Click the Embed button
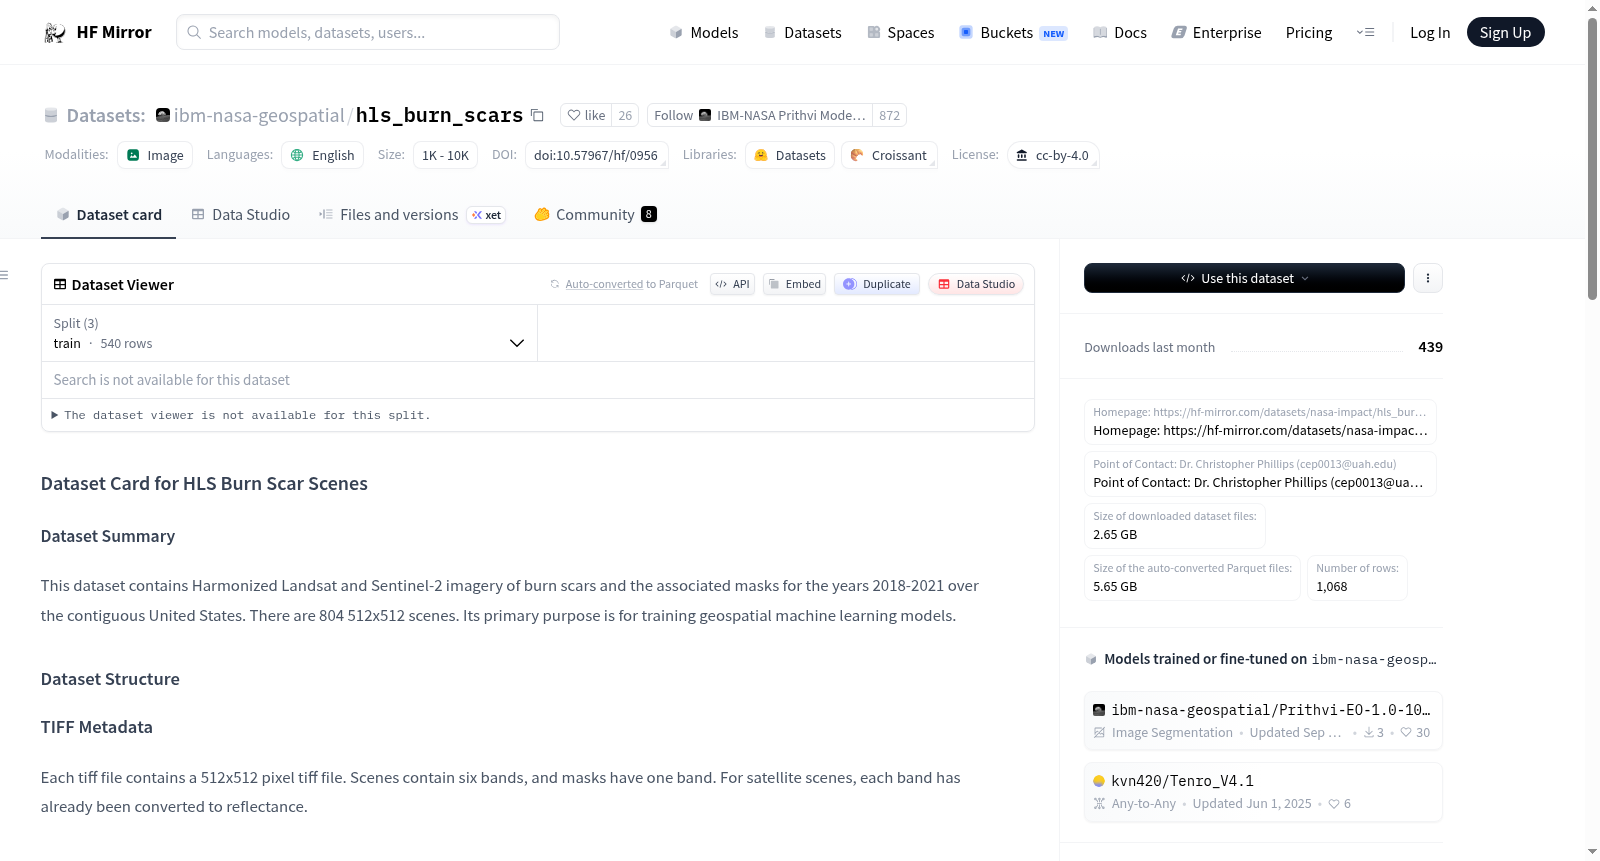The image size is (1600, 861). coord(795,284)
